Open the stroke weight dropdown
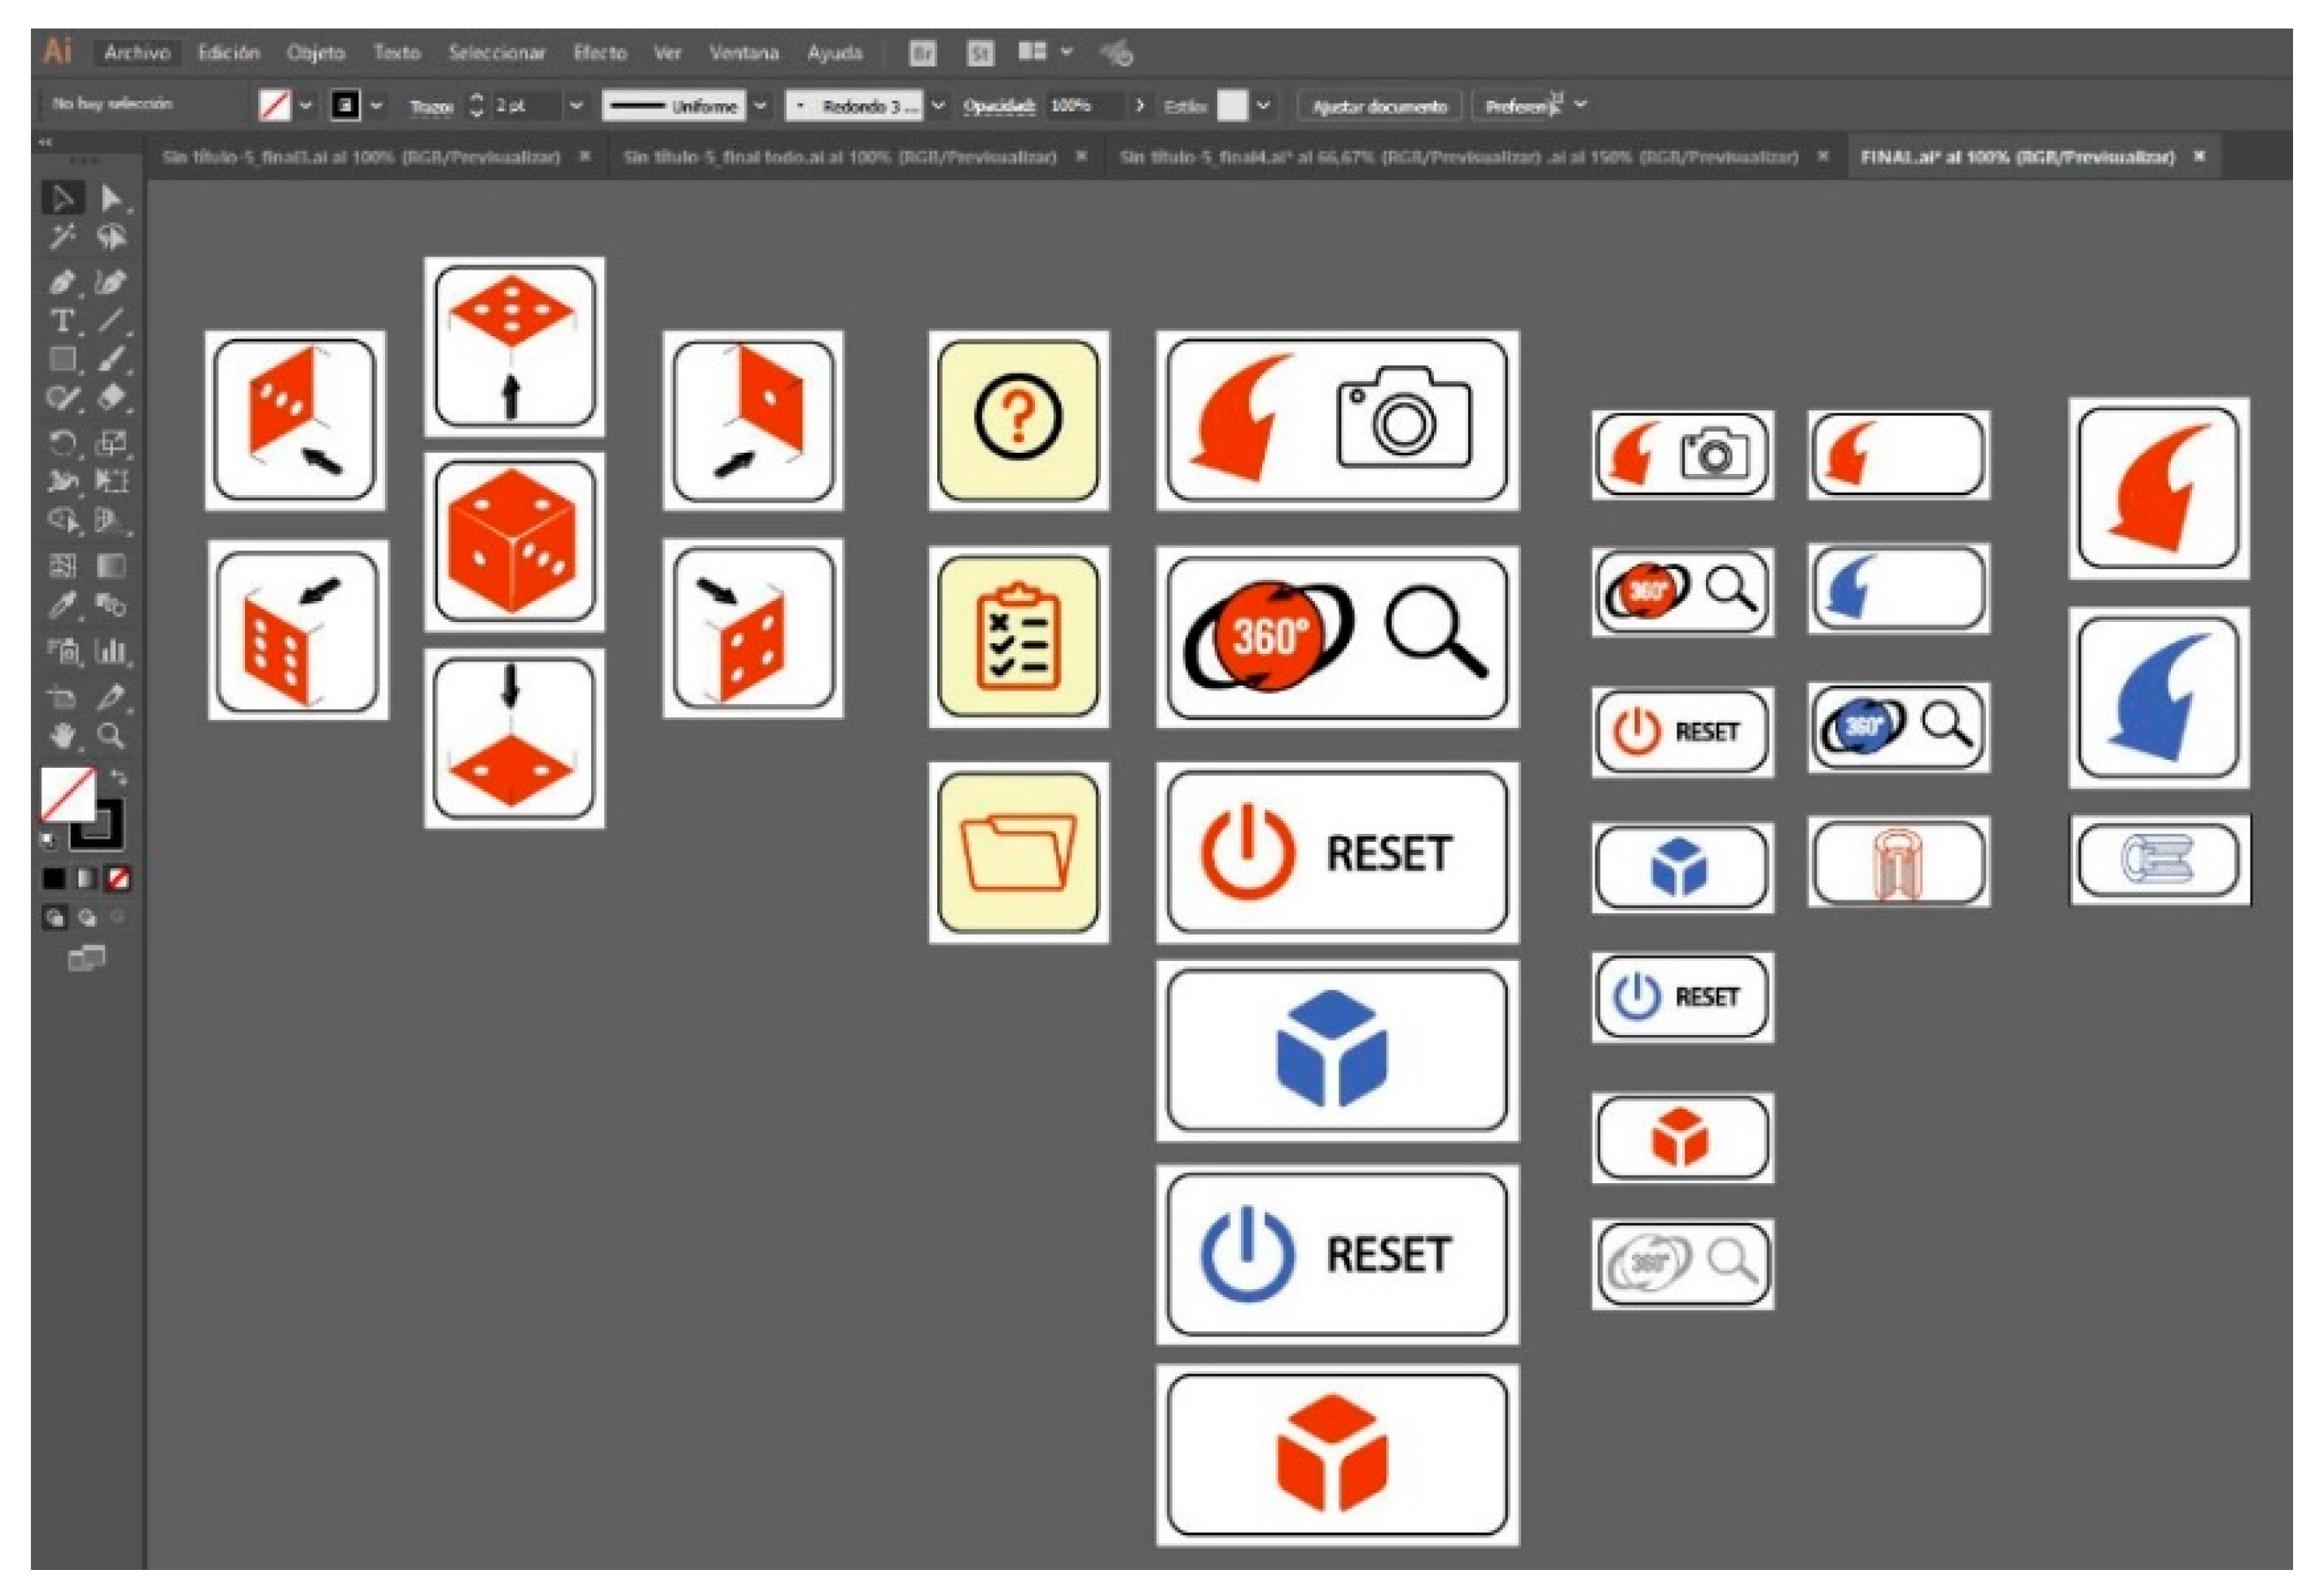The height and width of the screenshot is (1596, 2324). click(576, 105)
